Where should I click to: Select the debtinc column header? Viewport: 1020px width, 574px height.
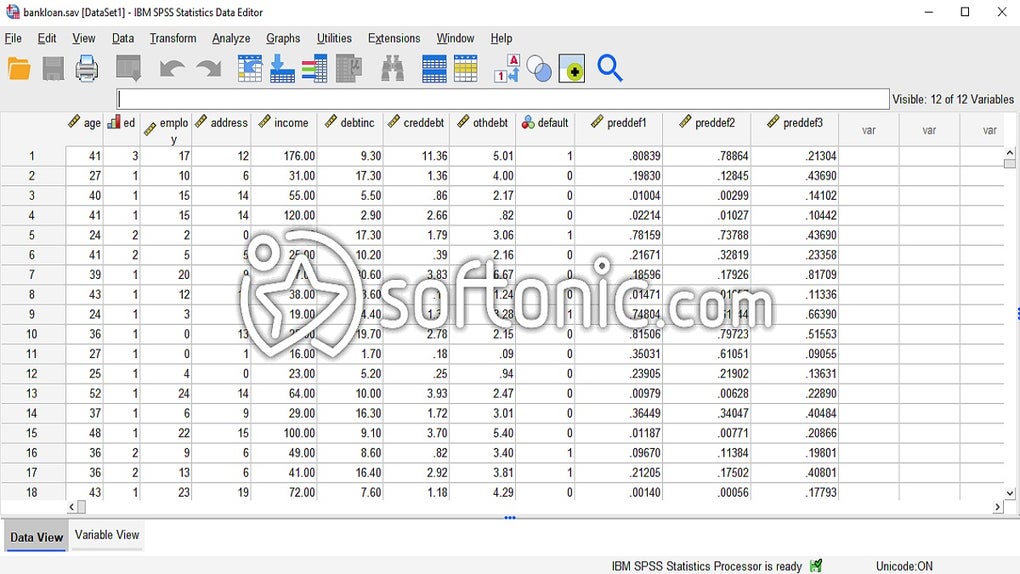point(350,130)
